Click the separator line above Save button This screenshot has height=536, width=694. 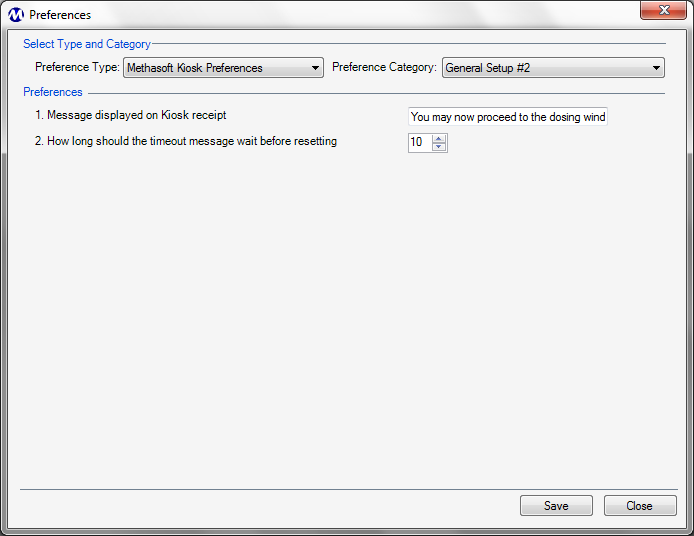tap(349, 490)
